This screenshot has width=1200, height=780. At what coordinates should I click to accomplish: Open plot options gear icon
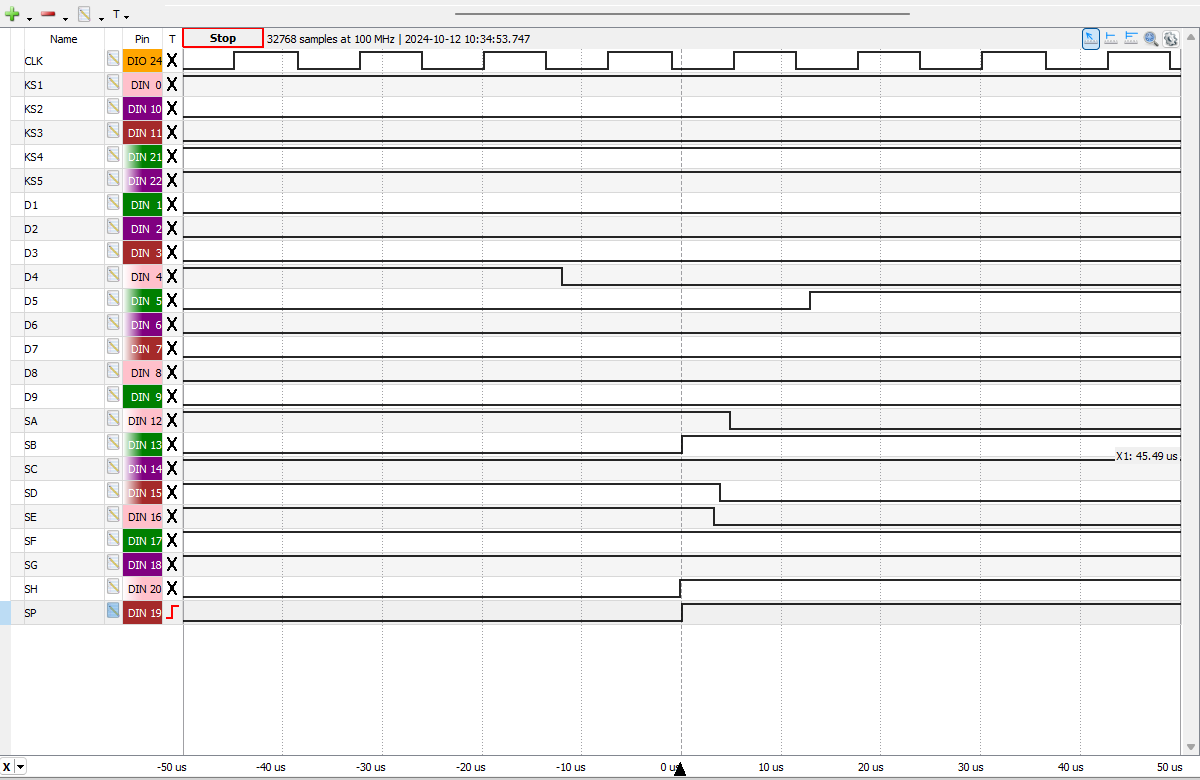1171,38
